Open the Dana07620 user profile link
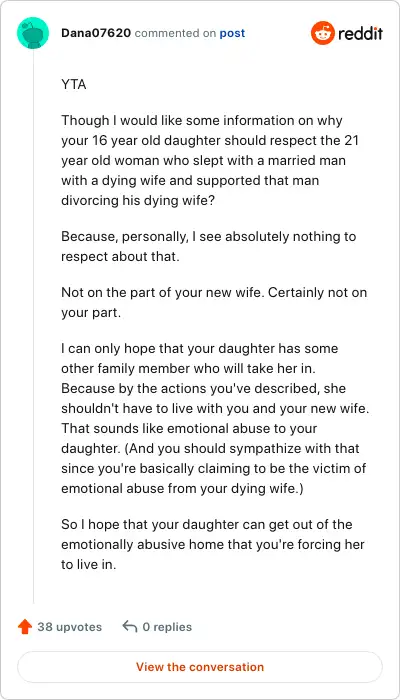 (96, 33)
